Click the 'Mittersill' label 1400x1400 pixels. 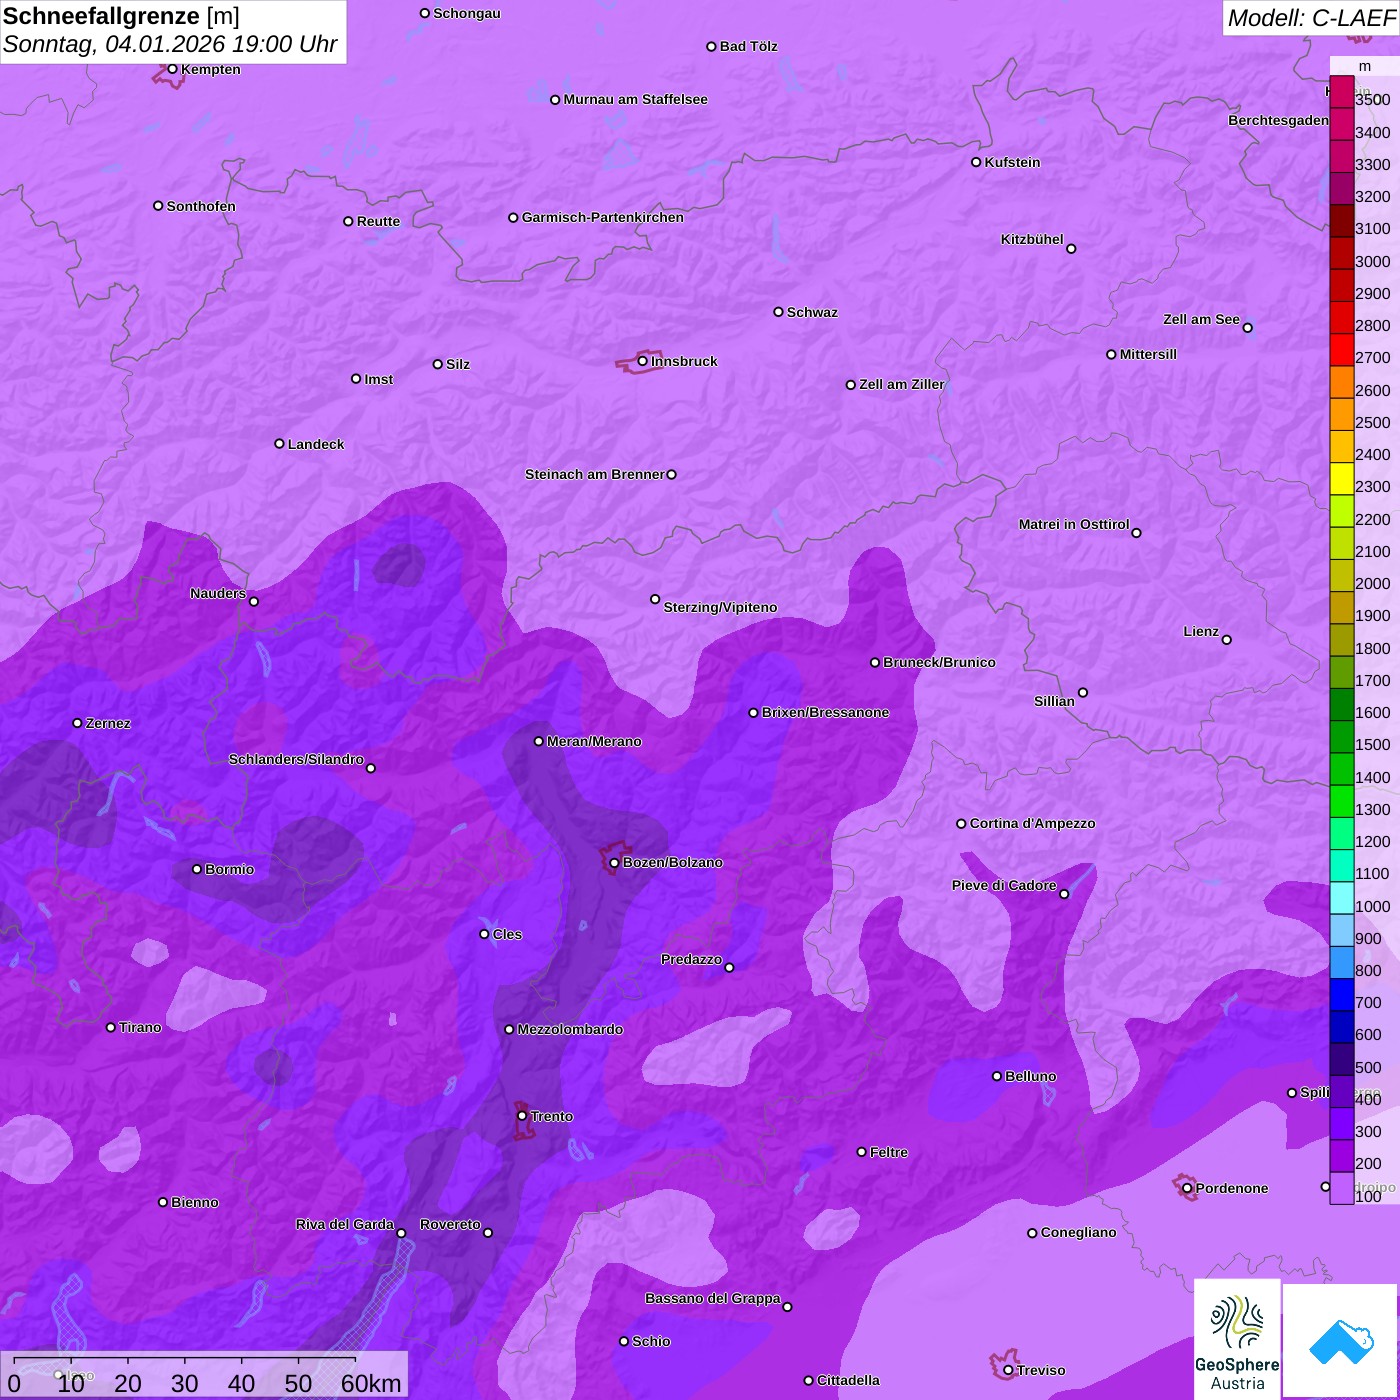(x=1148, y=354)
